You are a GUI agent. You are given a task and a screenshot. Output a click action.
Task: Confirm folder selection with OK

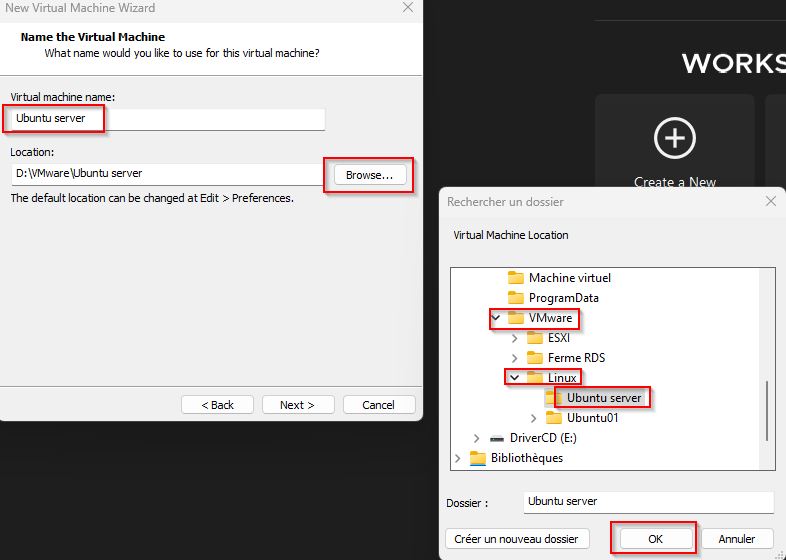[x=655, y=539]
